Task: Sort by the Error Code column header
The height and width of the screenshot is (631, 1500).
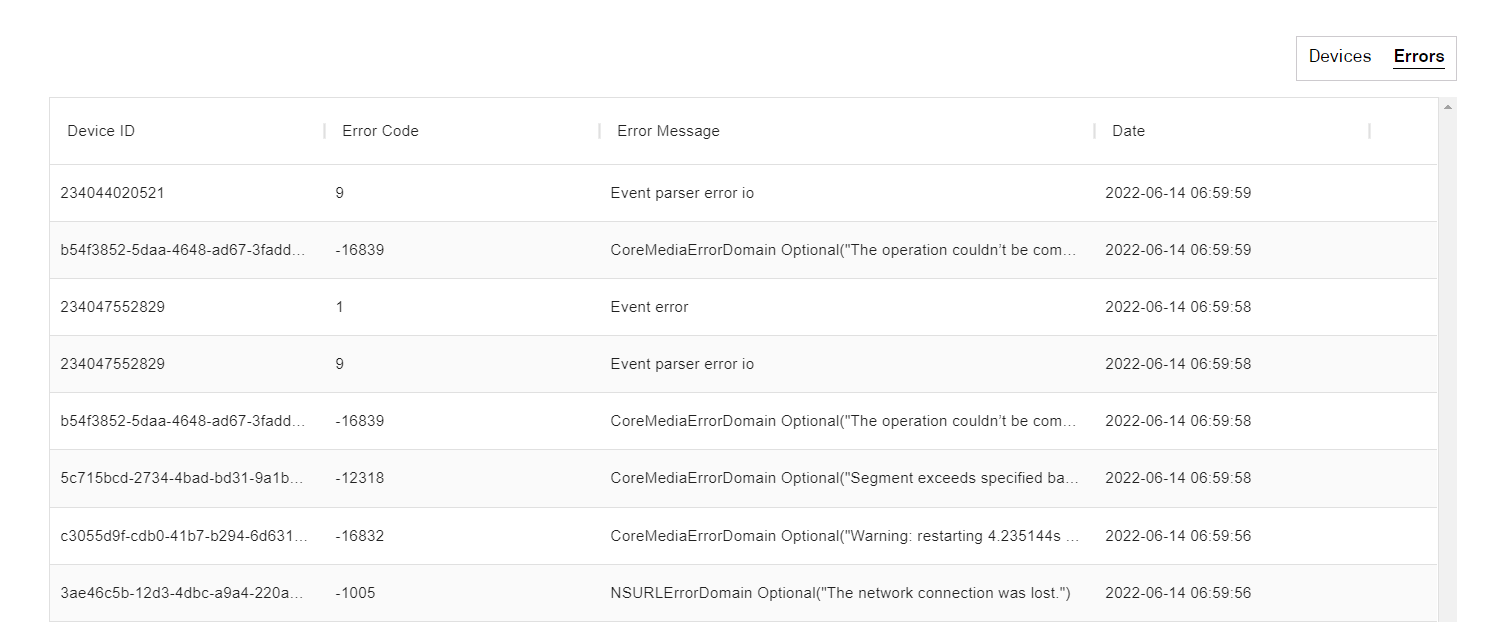Action: [x=380, y=131]
